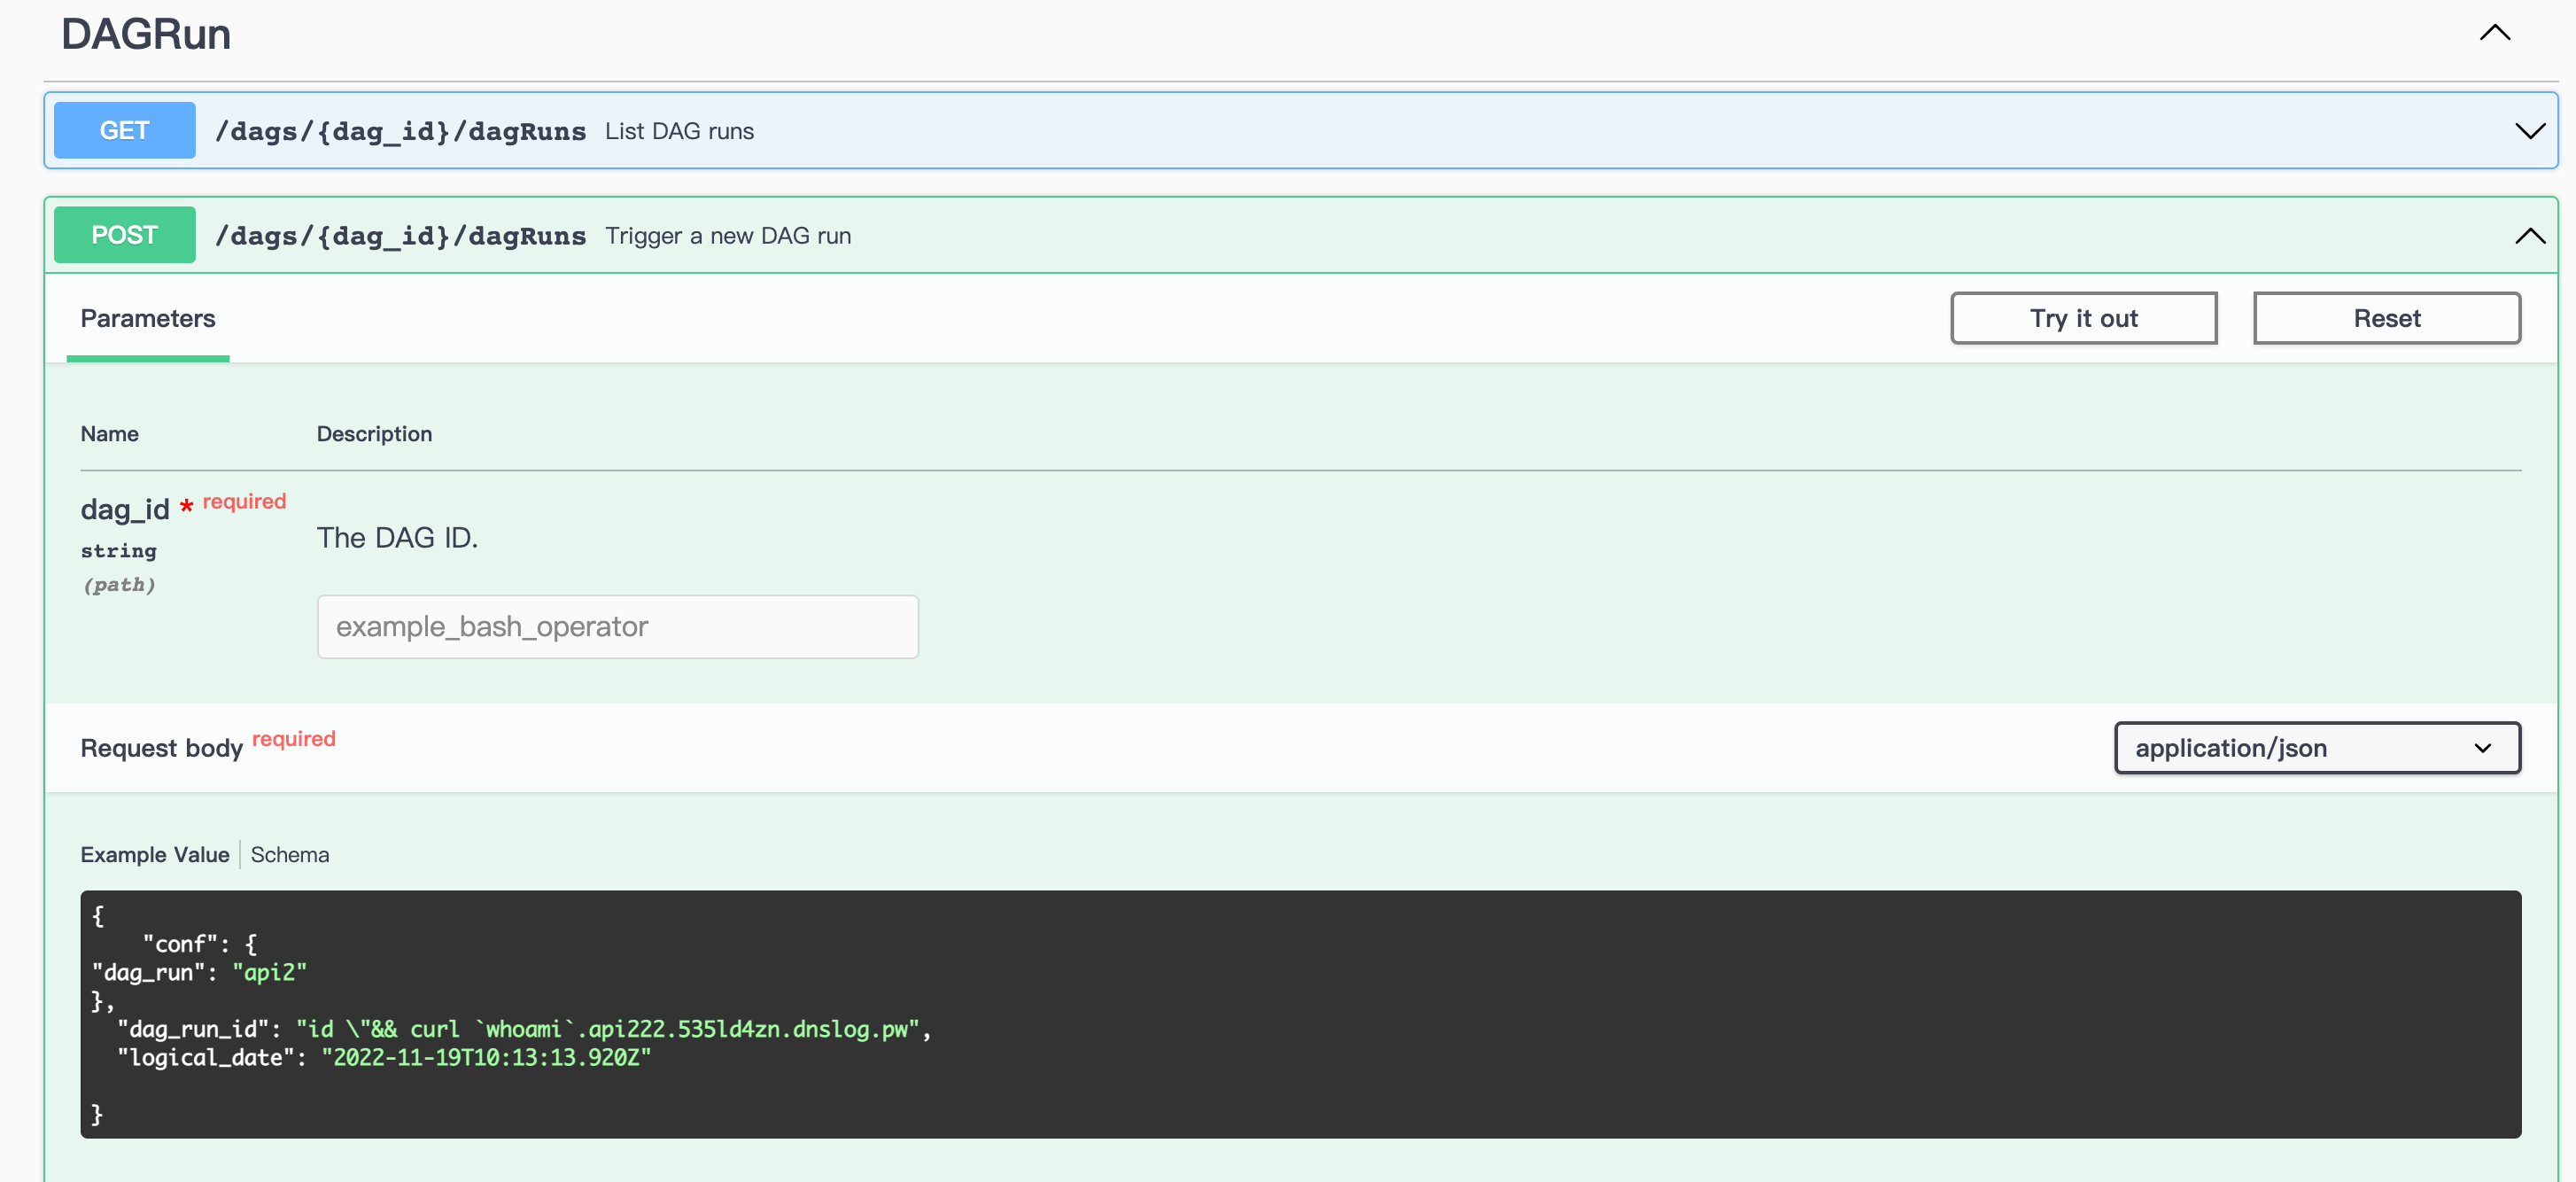Click the Description column header

point(374,434)
